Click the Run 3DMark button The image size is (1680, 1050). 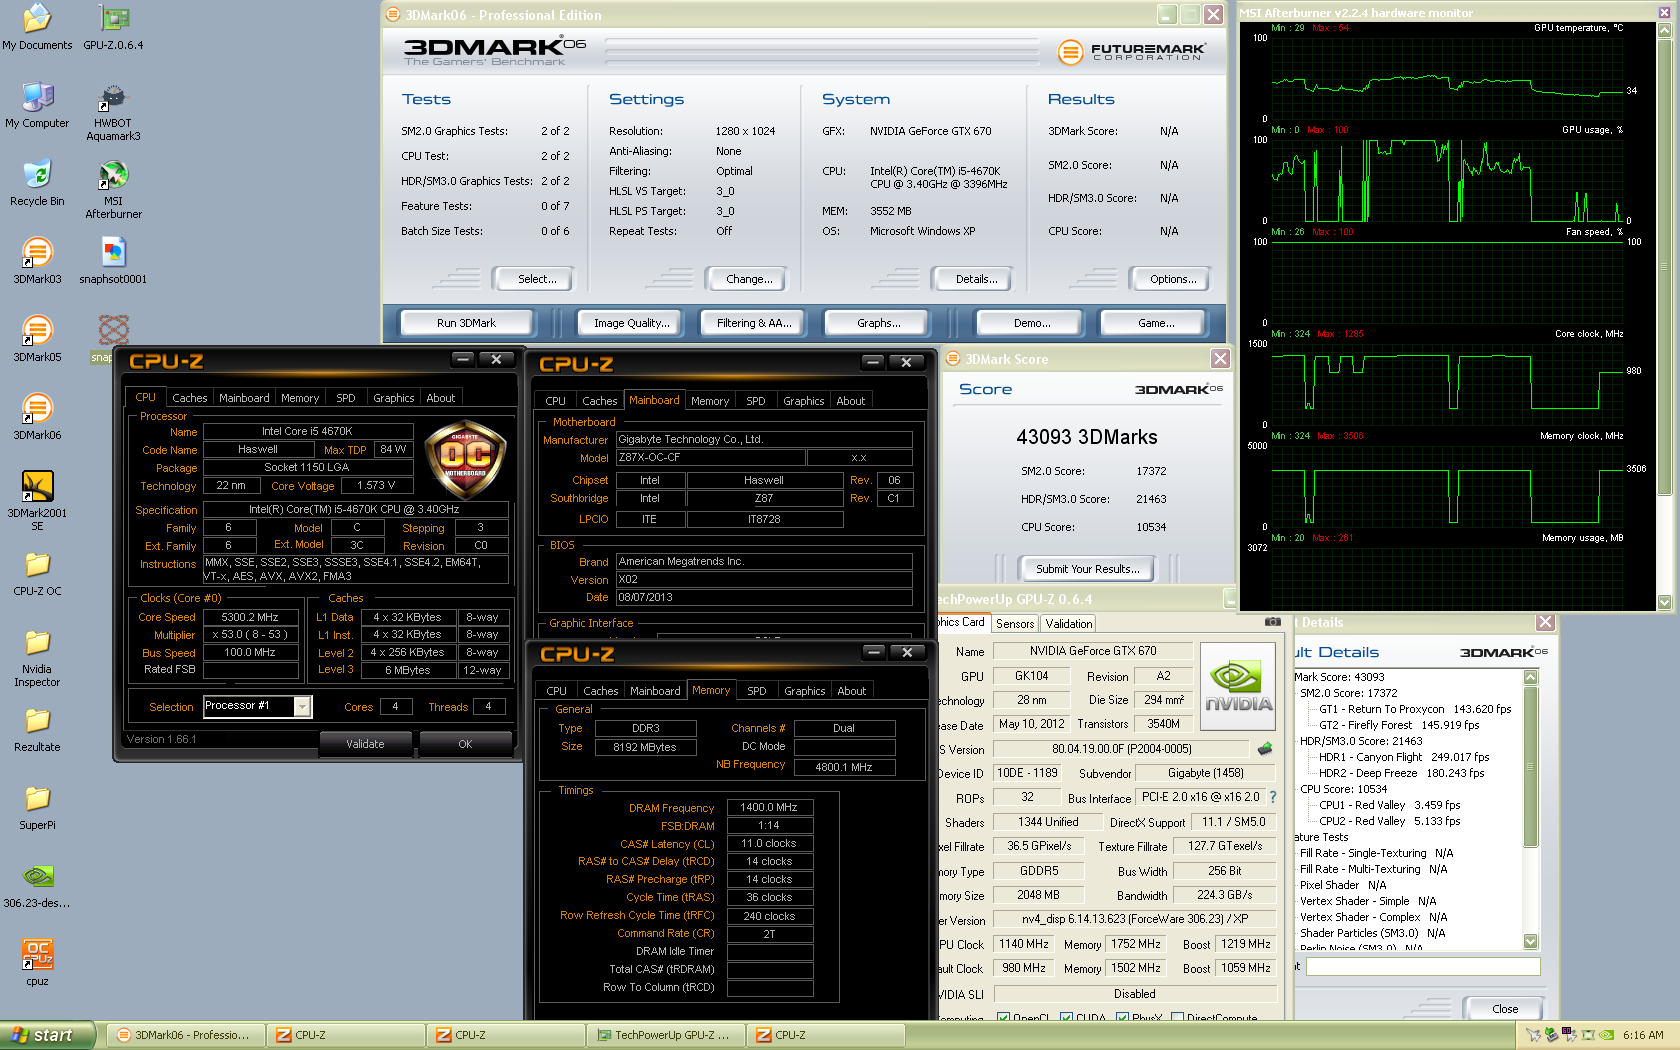(x=466, y=323)
